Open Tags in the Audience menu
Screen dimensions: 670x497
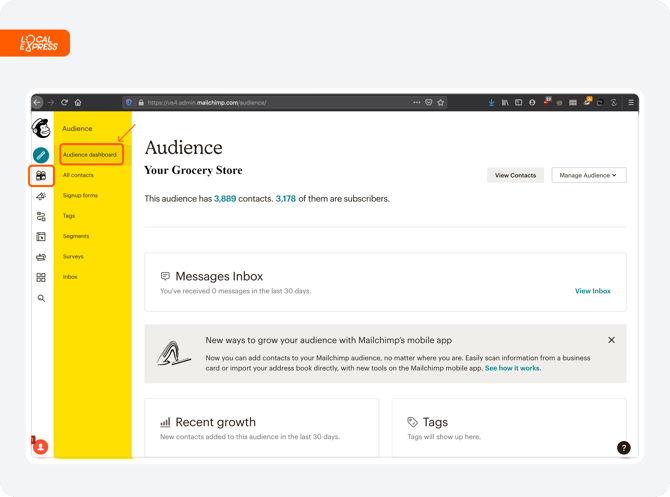click(69, 216)
